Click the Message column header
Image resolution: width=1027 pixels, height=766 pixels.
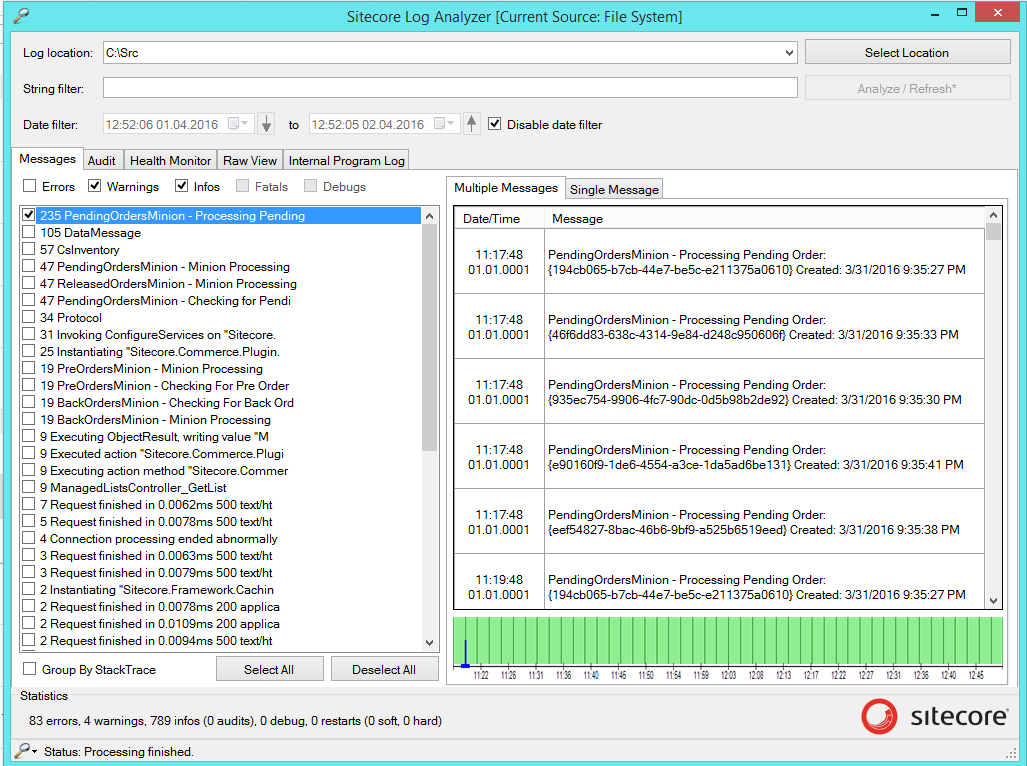[x=764, y=218]
